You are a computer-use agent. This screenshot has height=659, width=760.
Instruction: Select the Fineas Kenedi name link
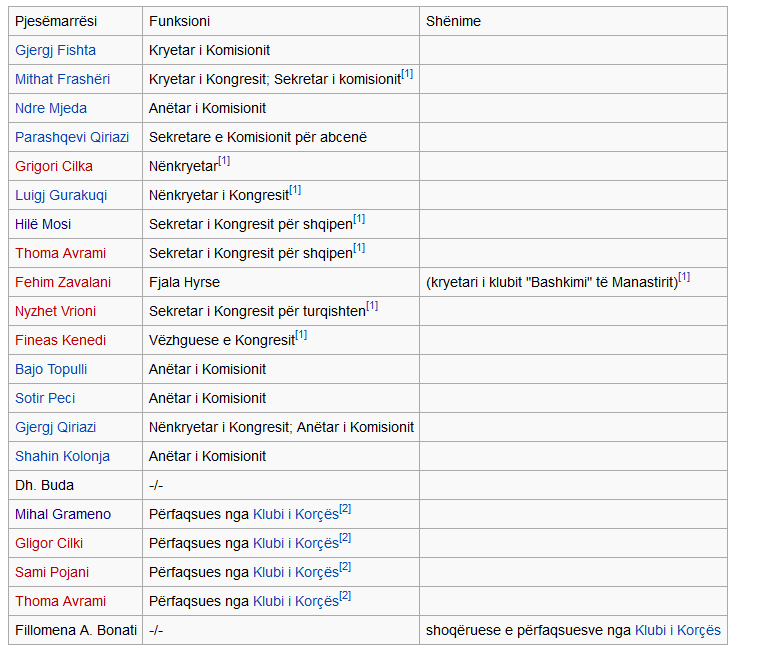click(x=60, y=340)
